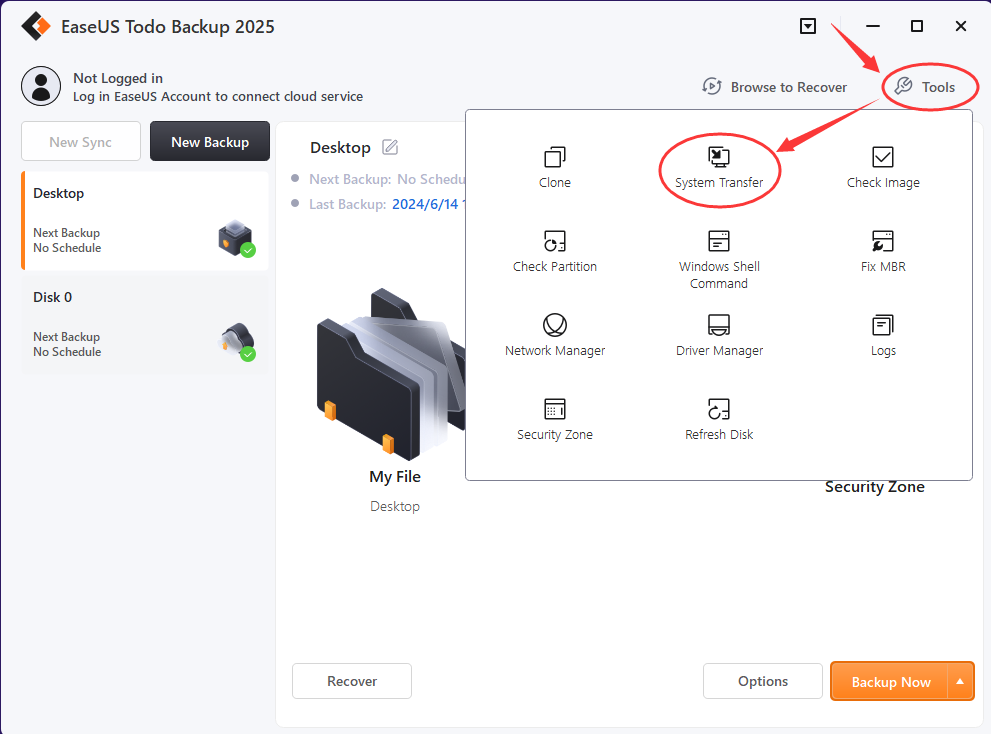Screen dimensions: 991x734
Task: Click the 'Next Backup: No Schedule' text
Action: click(x=387, y=179)
